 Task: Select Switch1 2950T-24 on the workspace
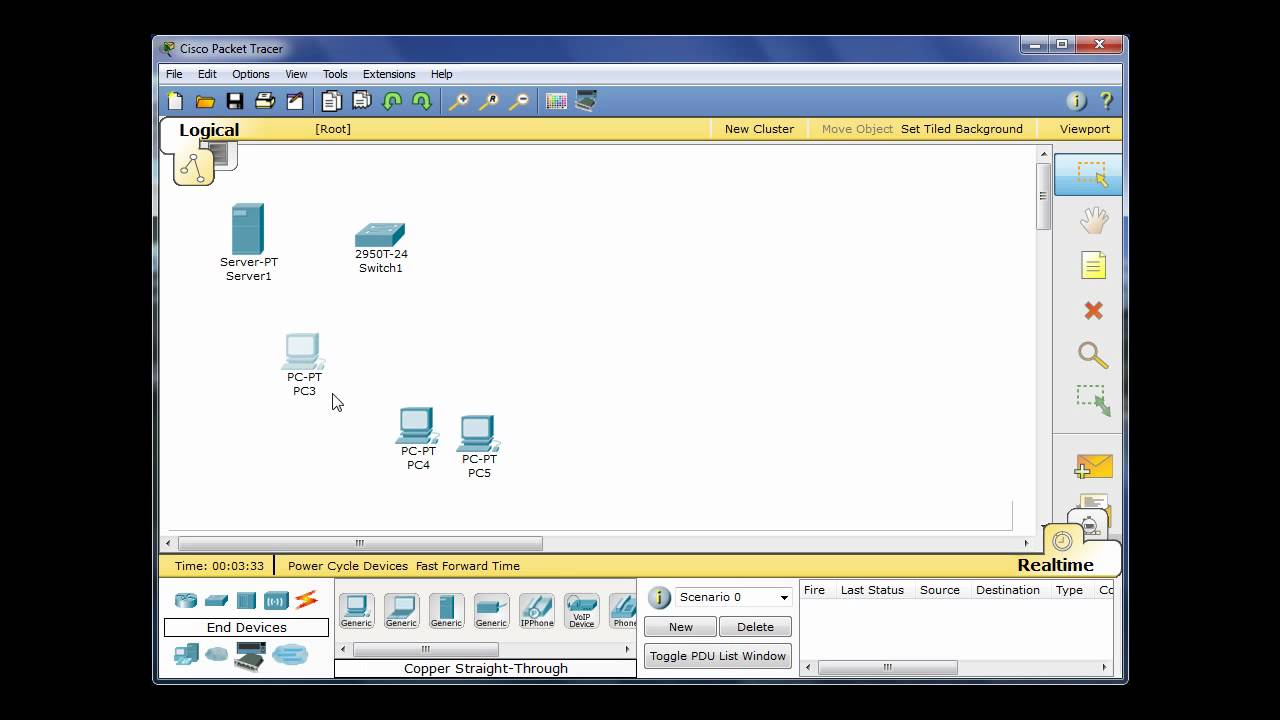pos(380,235)
